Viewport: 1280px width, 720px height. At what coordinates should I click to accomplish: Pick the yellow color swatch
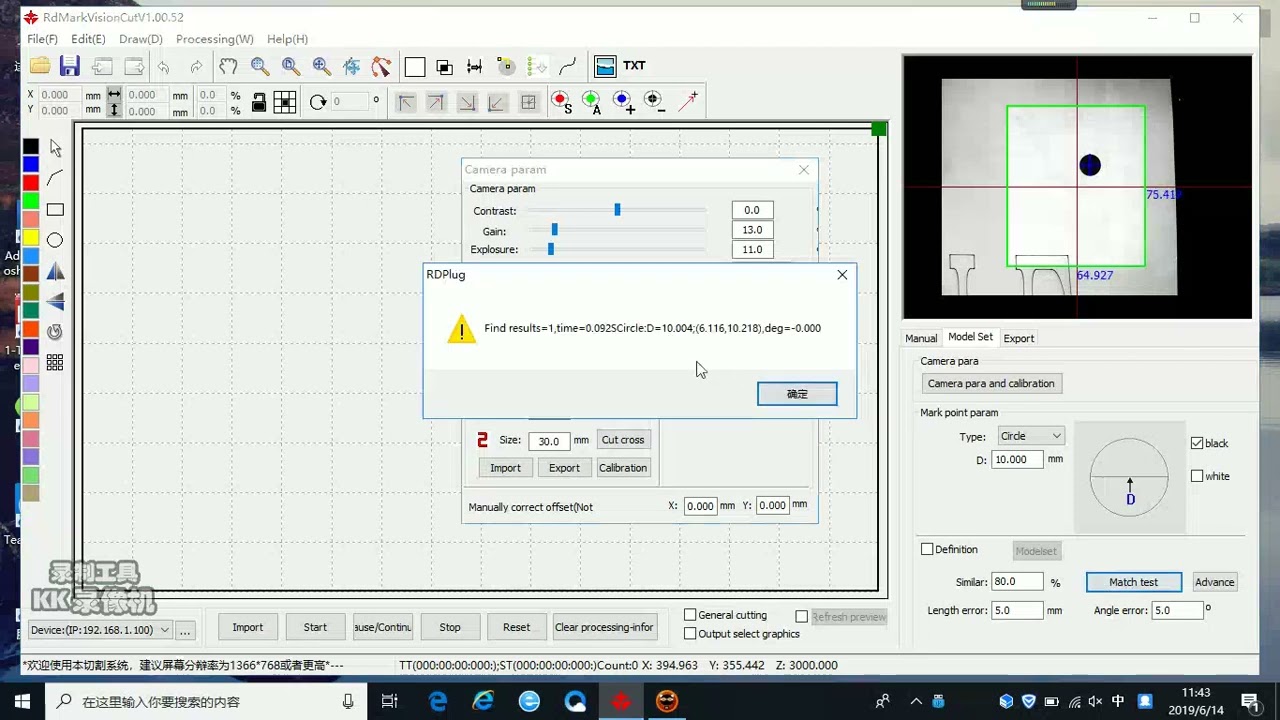pyautogui.click(x=31, y=238)
